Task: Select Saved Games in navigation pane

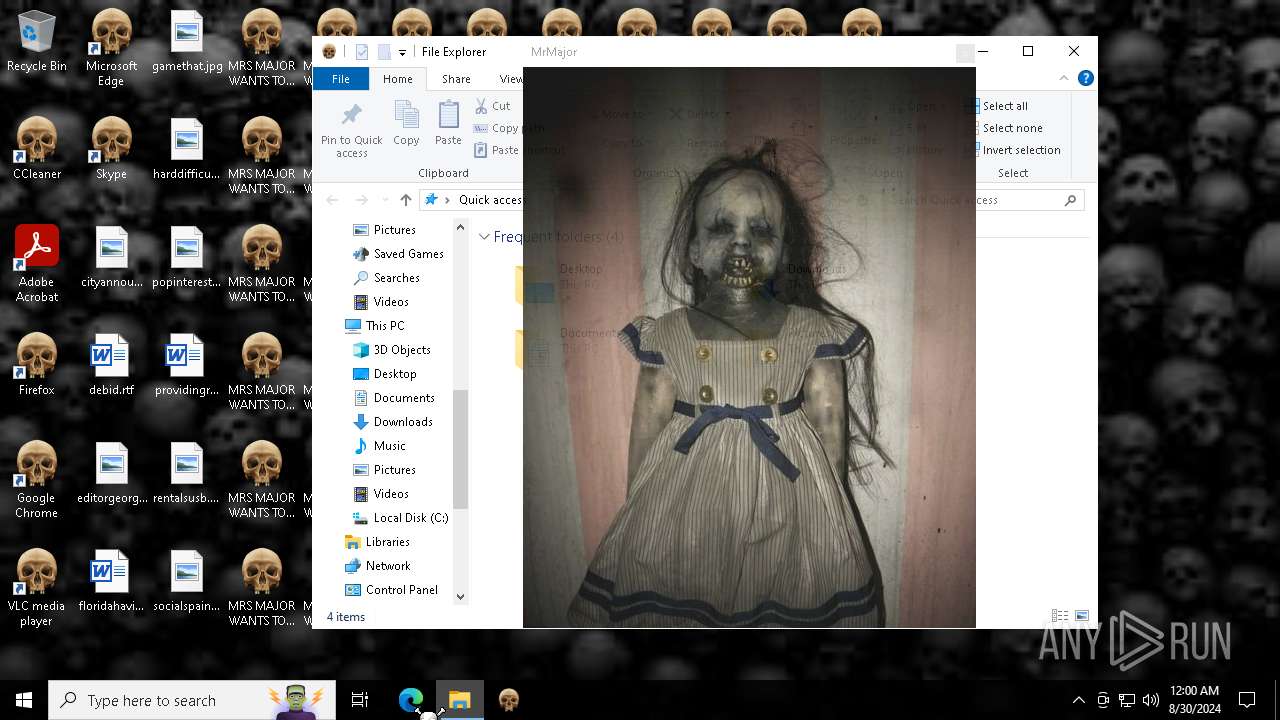Action: point(397,254)
